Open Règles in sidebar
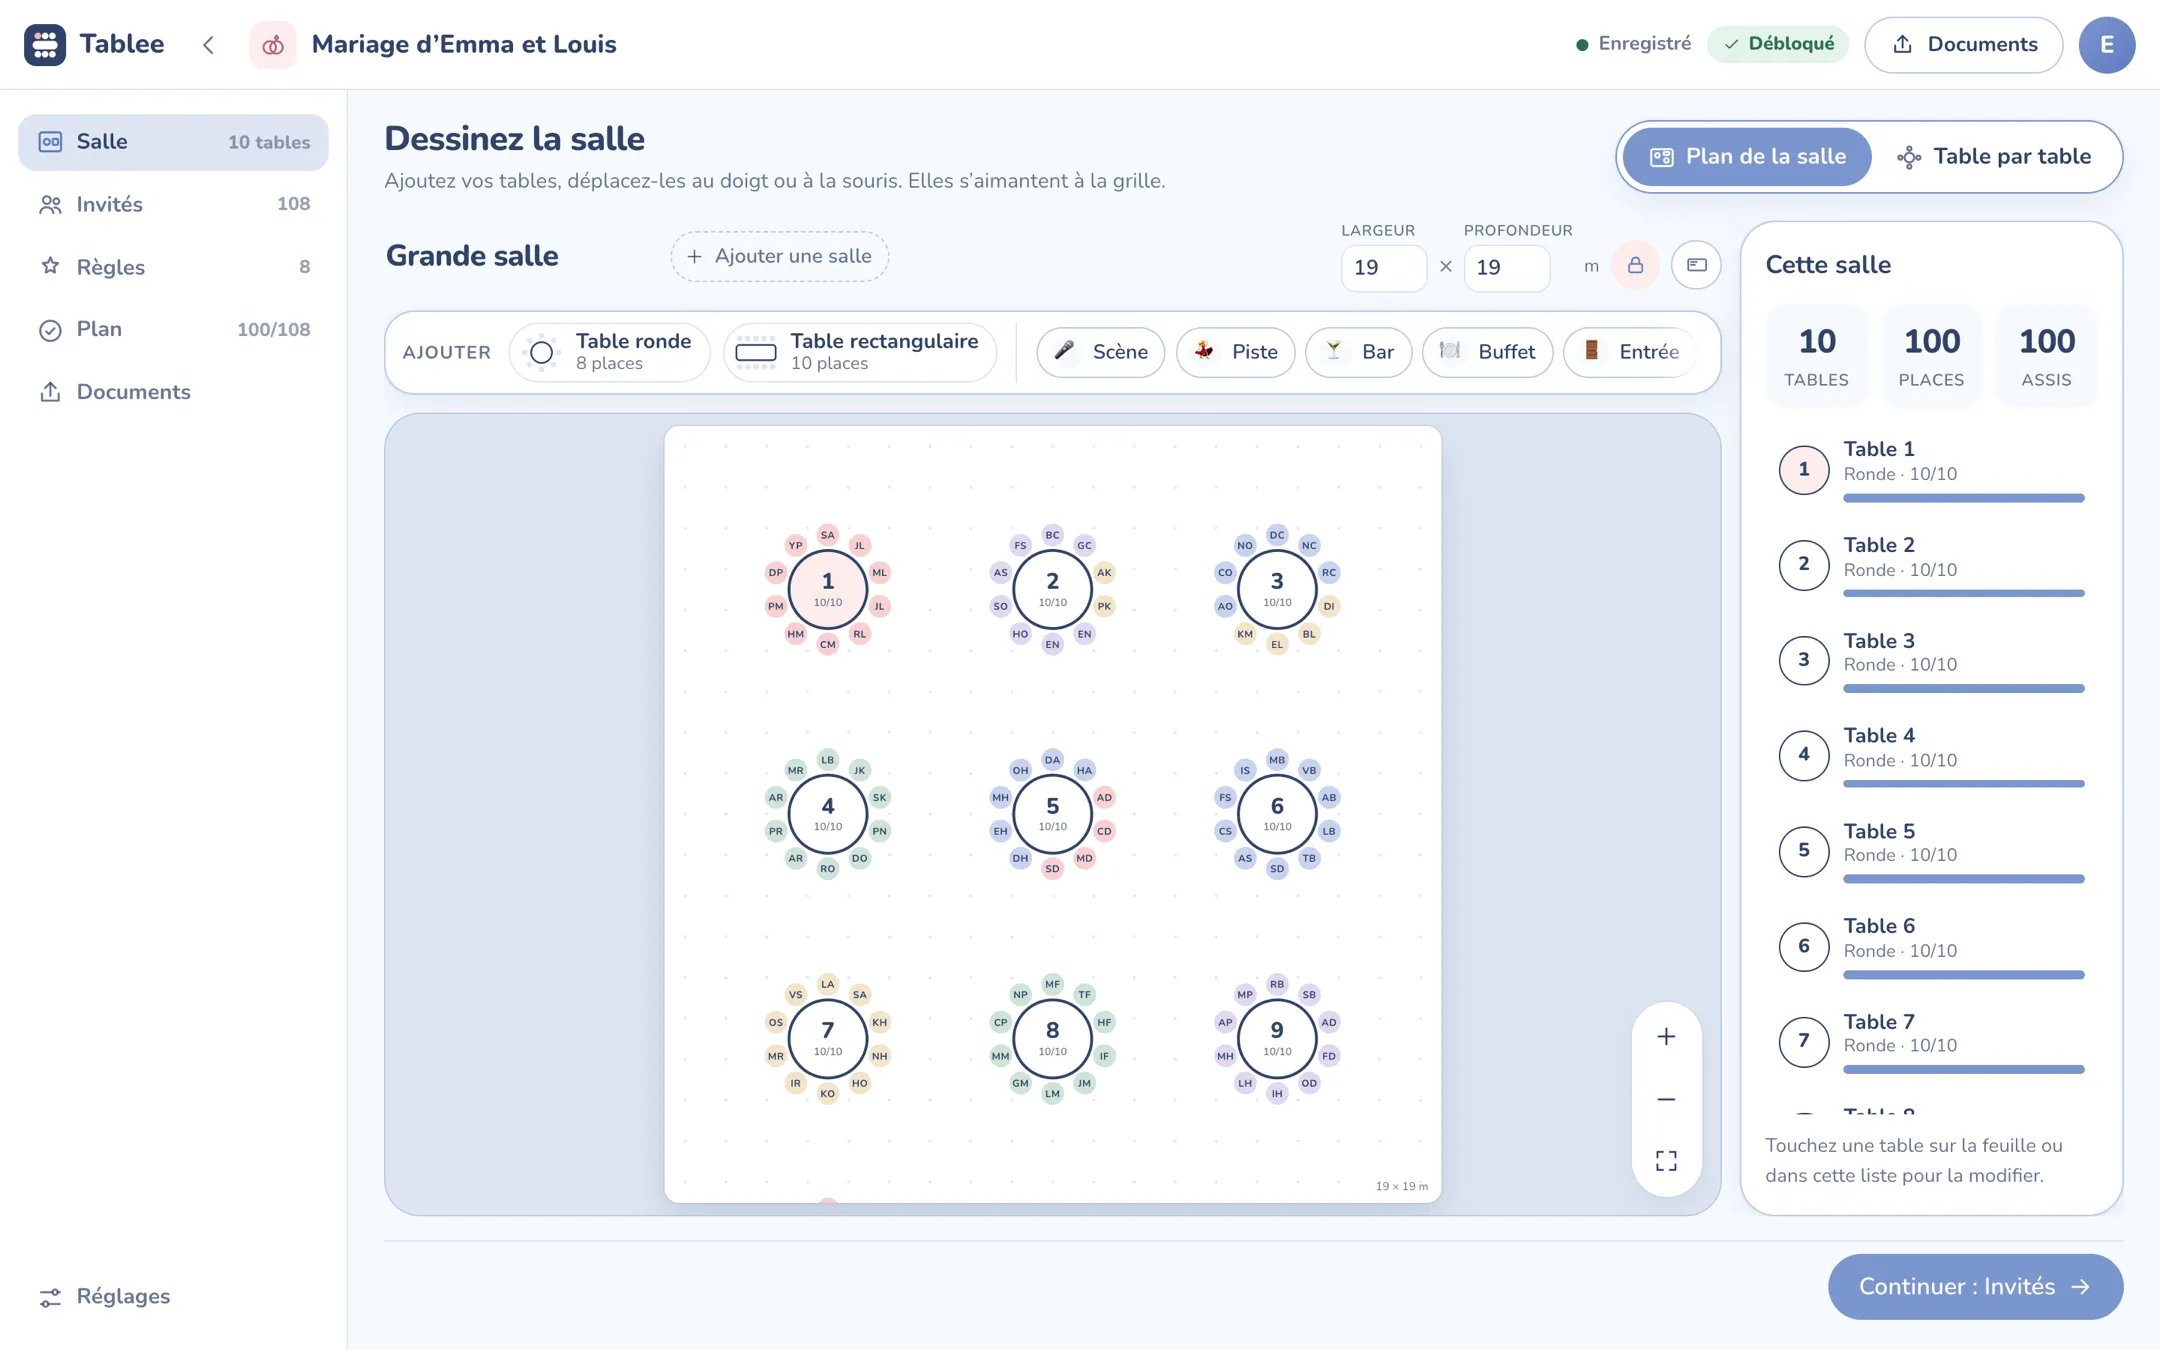 (x=173, y=267)
